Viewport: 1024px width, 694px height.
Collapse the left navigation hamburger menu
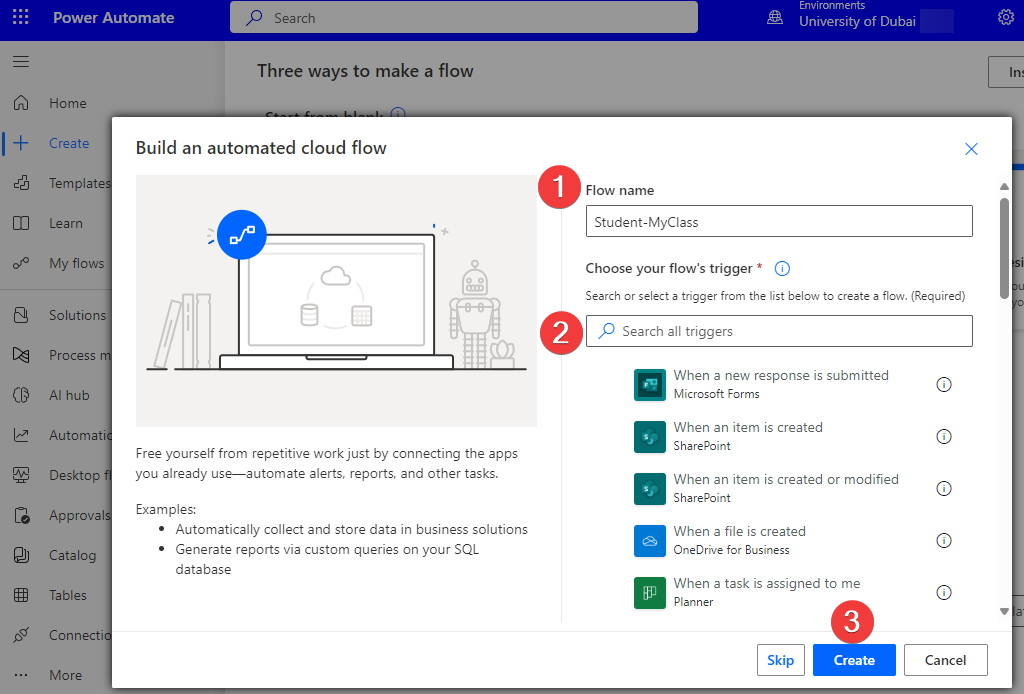pos(21,61)
